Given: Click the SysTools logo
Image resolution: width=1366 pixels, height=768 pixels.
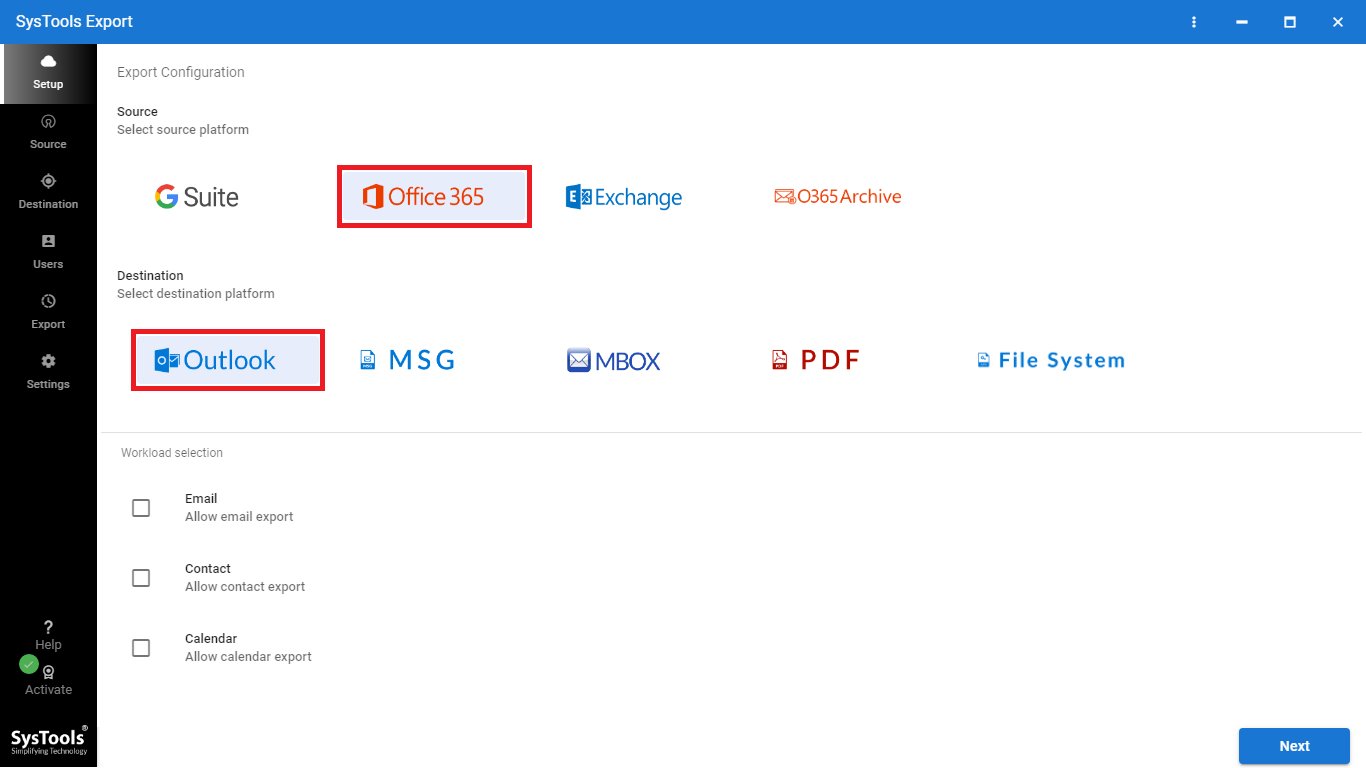Looking at the screenshot, I should [49, 740].
